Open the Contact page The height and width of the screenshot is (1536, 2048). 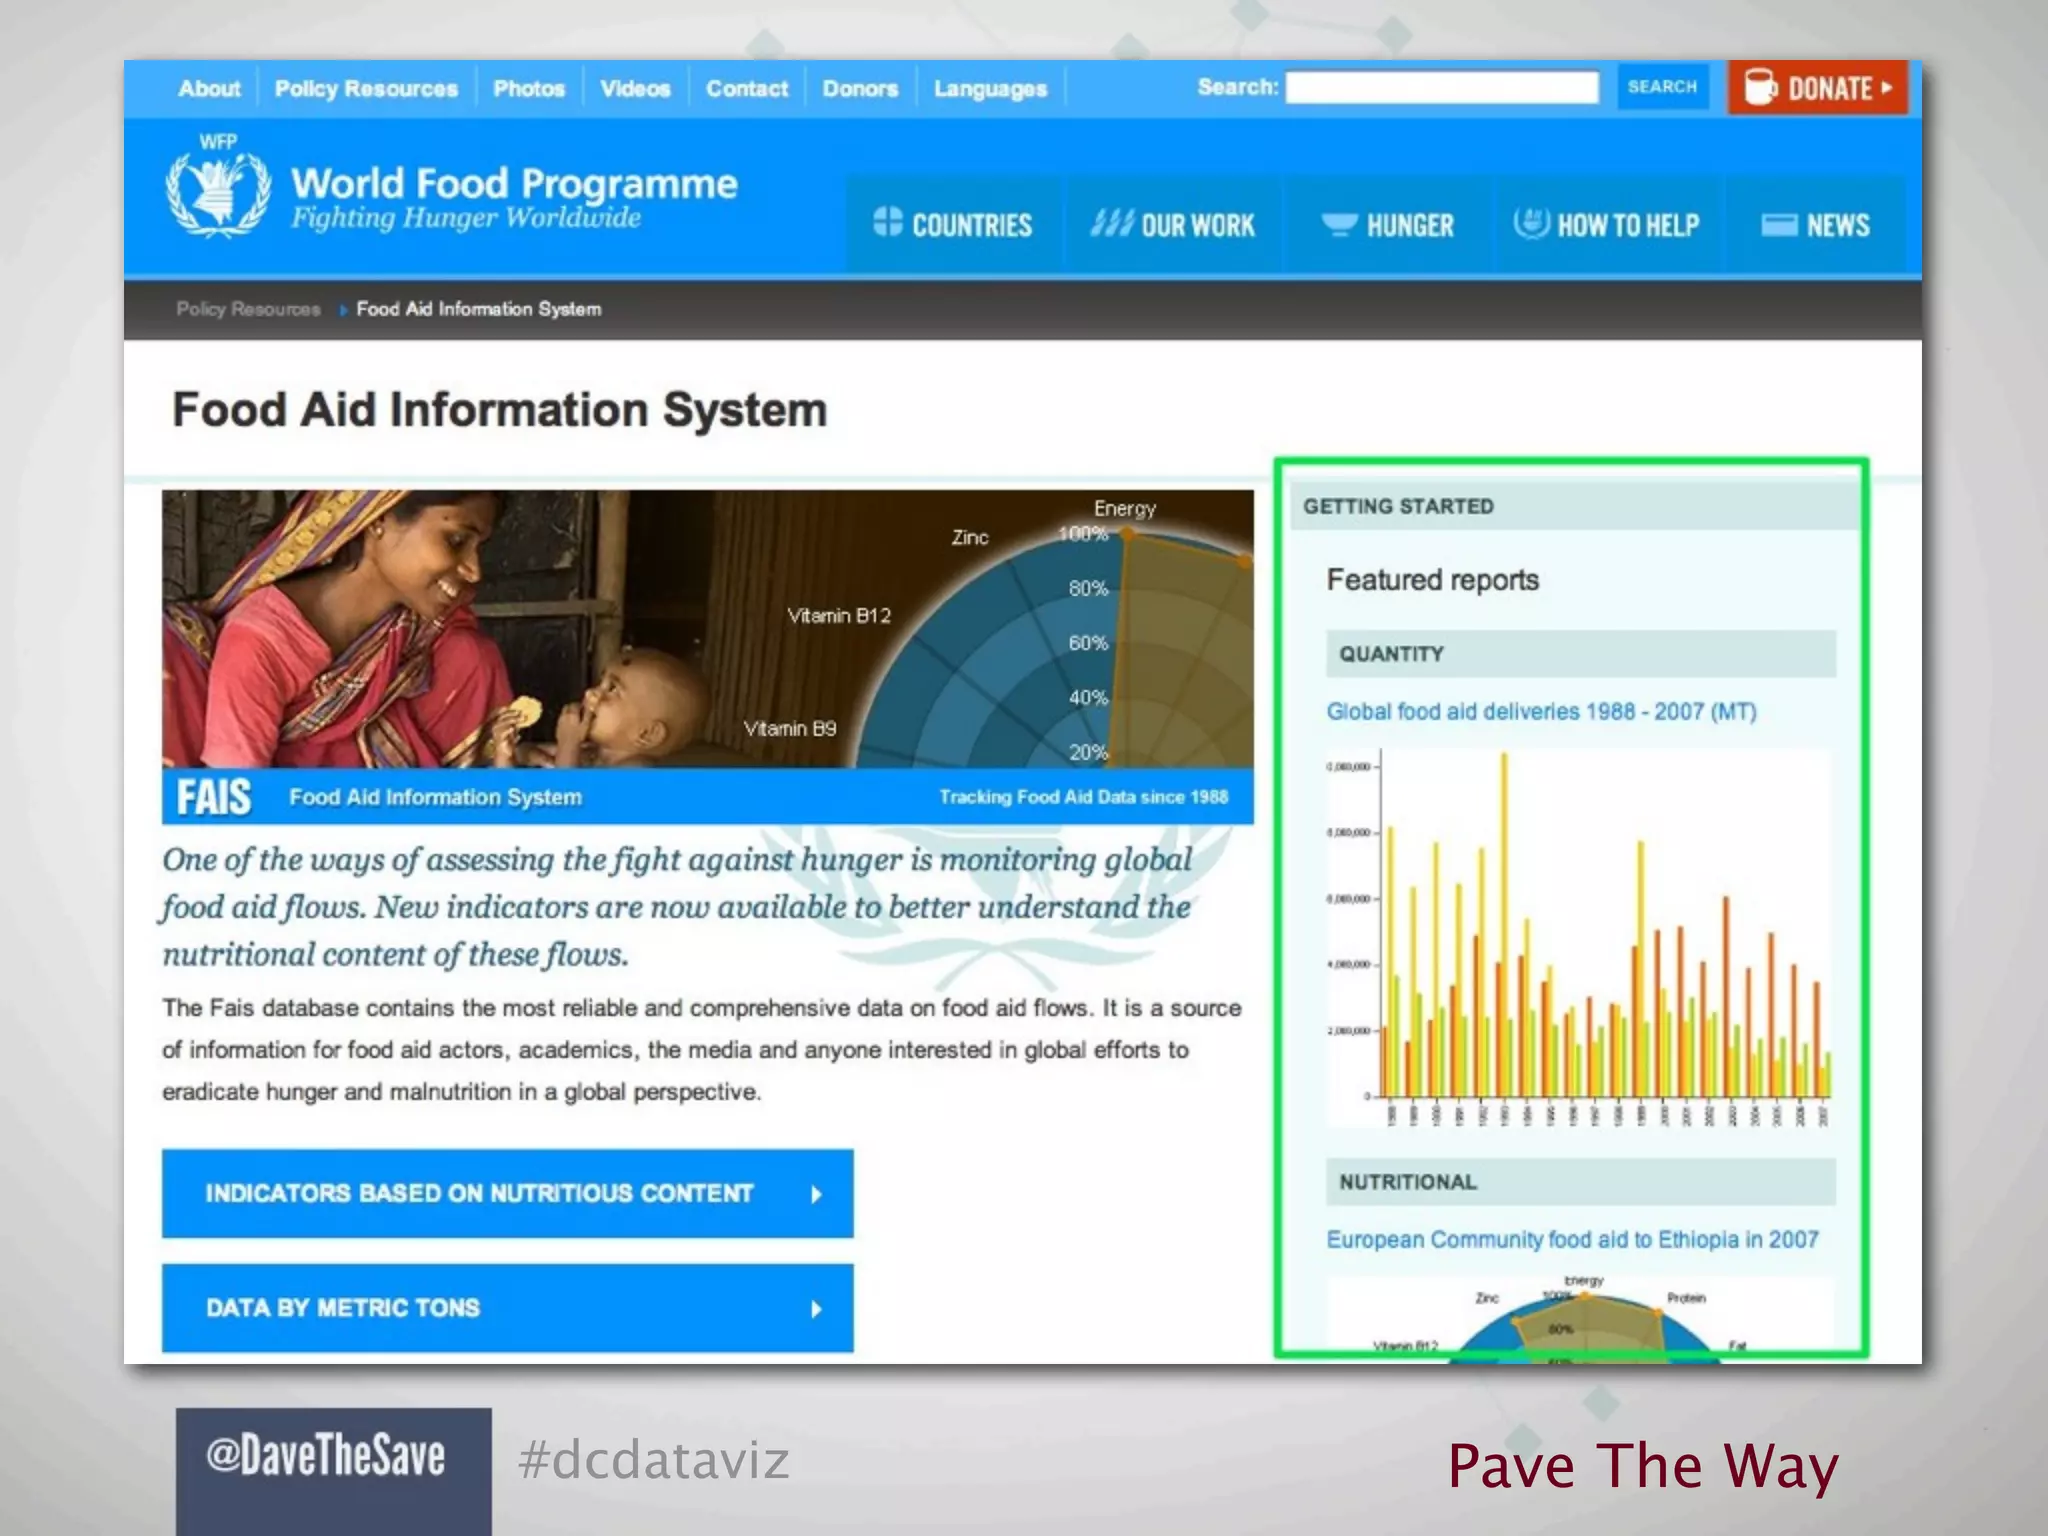coord(747,89)
